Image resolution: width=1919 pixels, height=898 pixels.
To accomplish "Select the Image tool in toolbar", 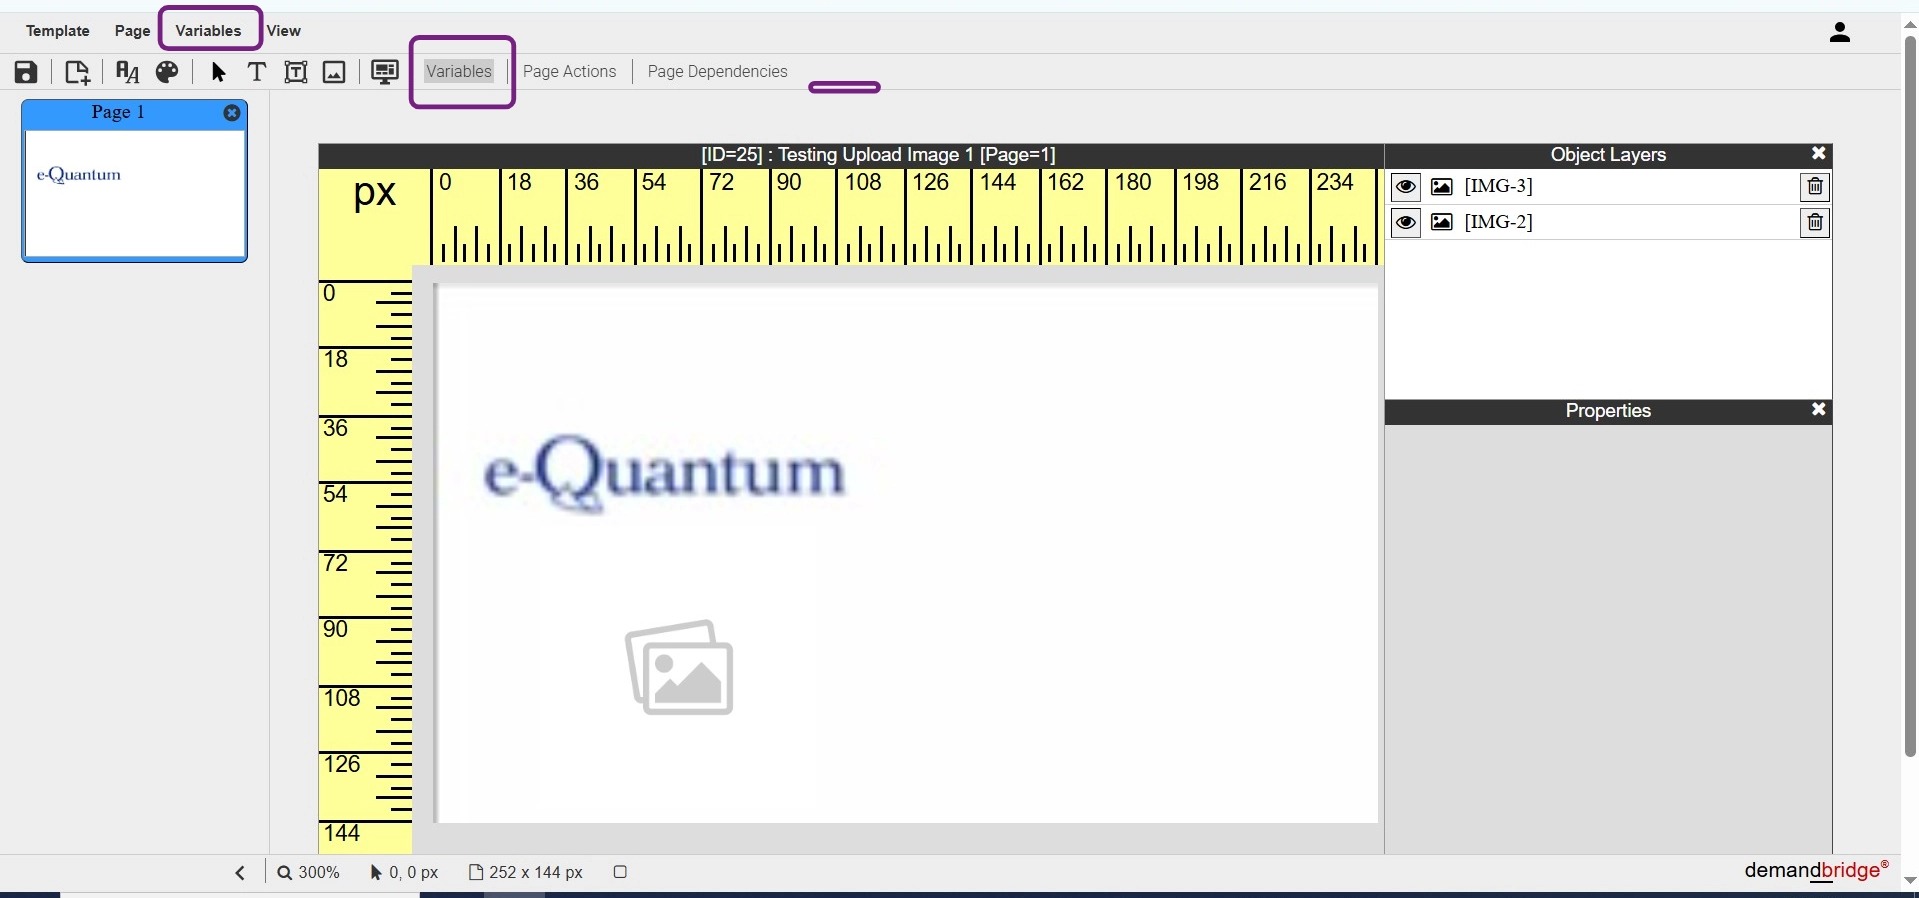I will tap(334, 72).
